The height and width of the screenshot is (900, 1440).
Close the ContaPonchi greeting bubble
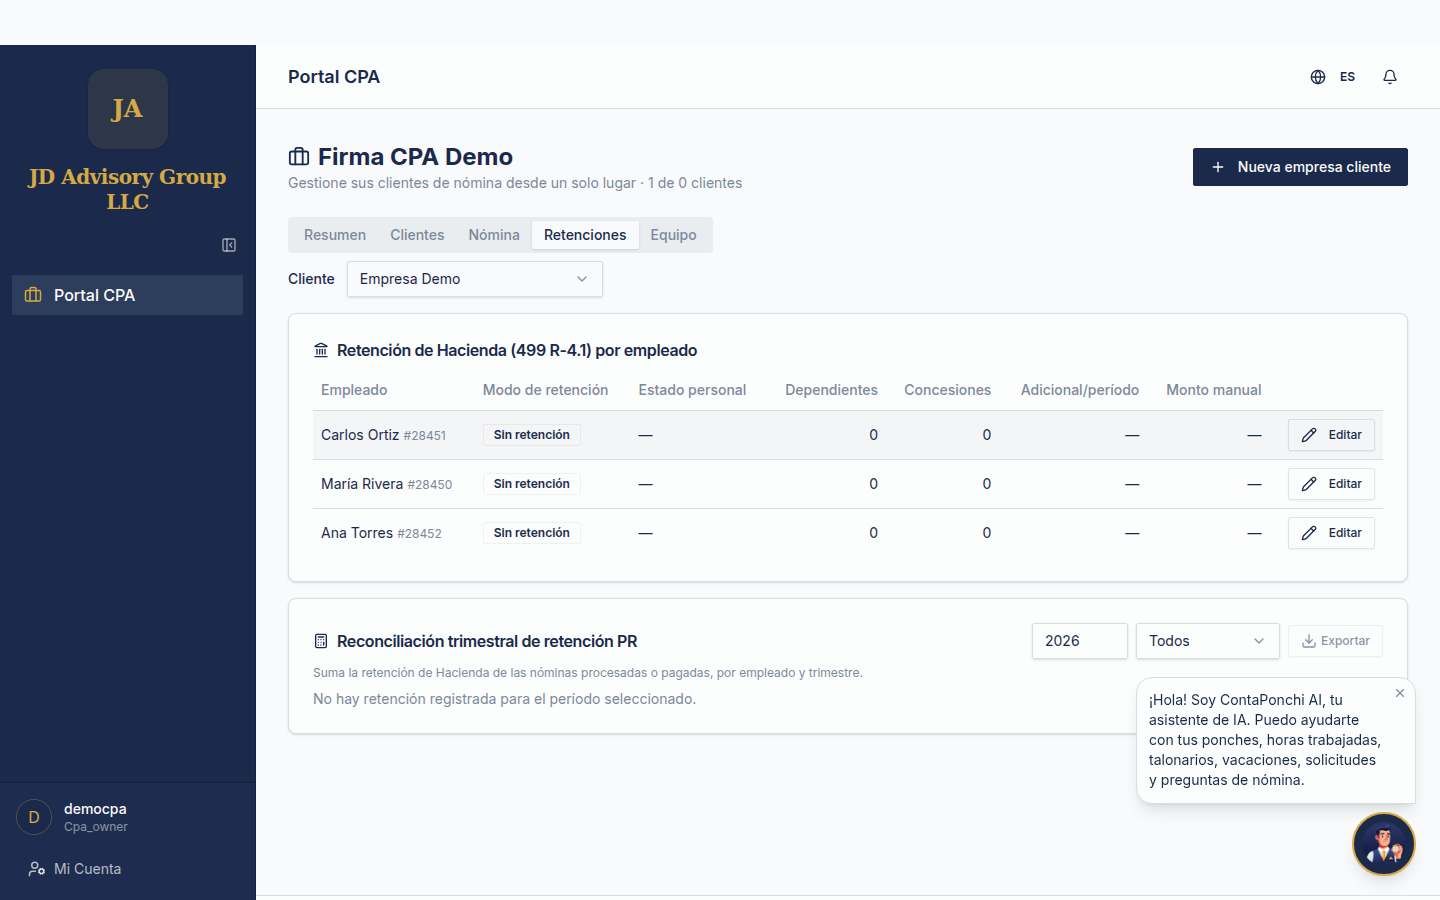(x=1400, y=693)
